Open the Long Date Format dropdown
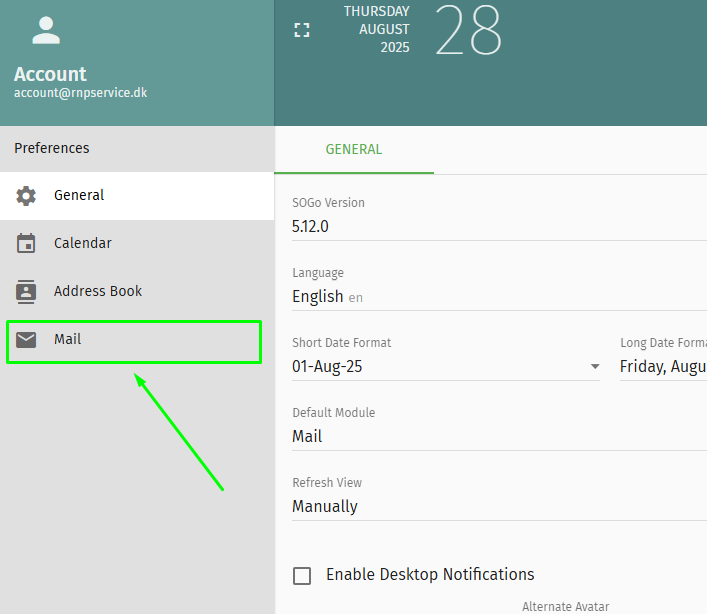This screenshot has width=707, height=614. [x=662, y=366]
